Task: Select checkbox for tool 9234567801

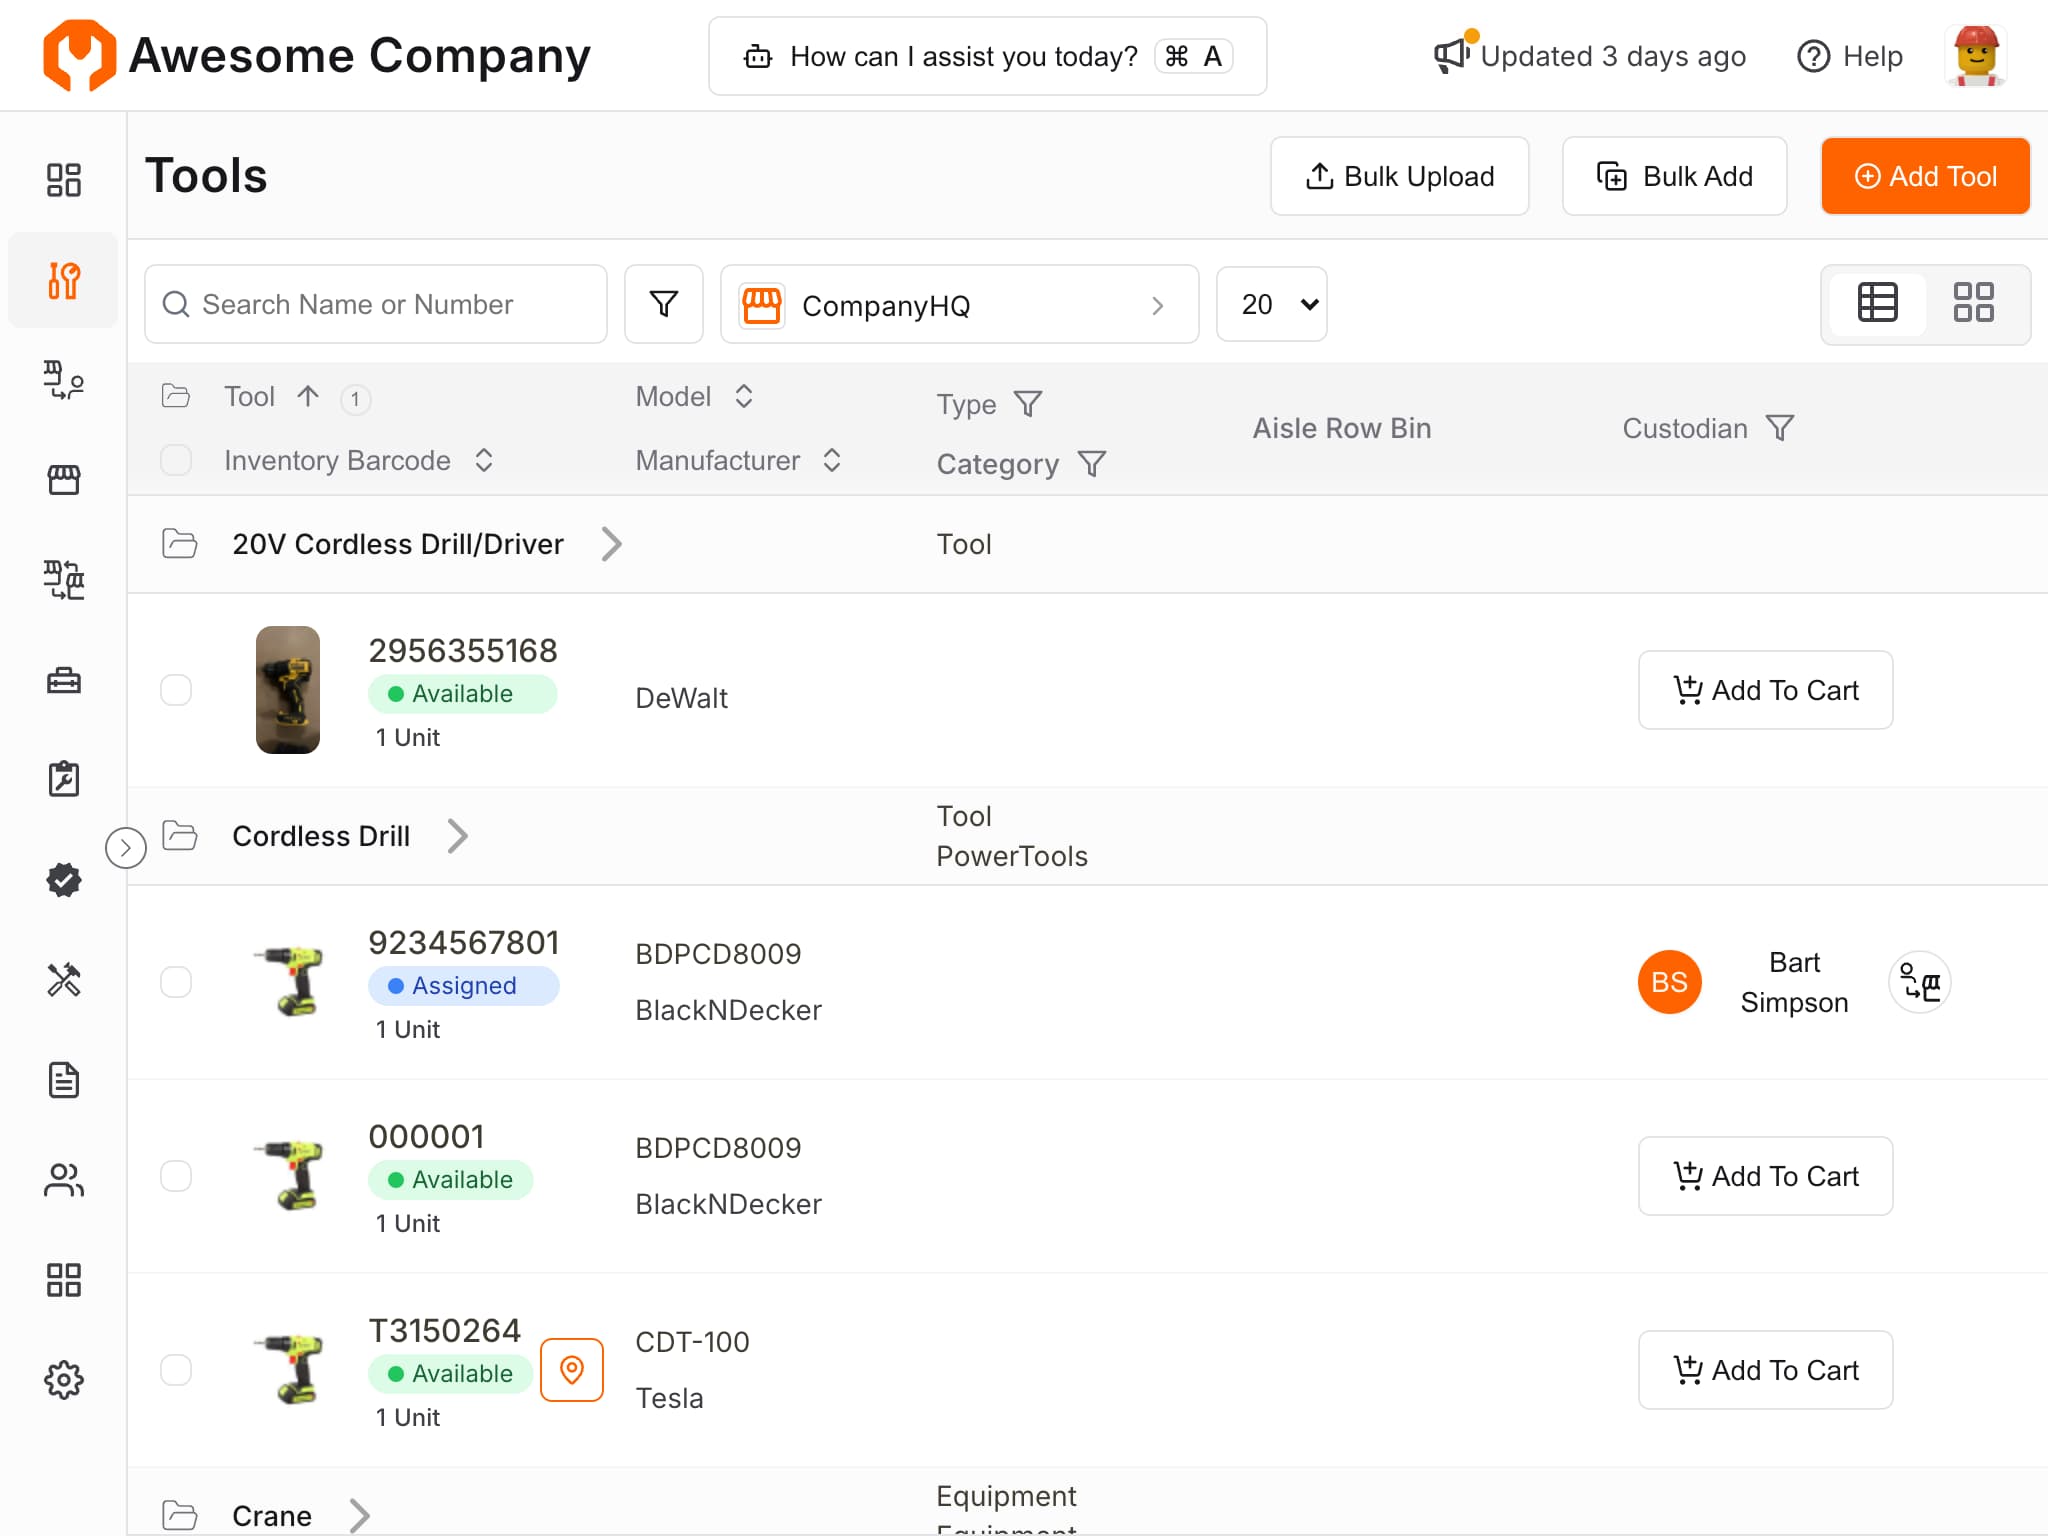Action: 176,982
